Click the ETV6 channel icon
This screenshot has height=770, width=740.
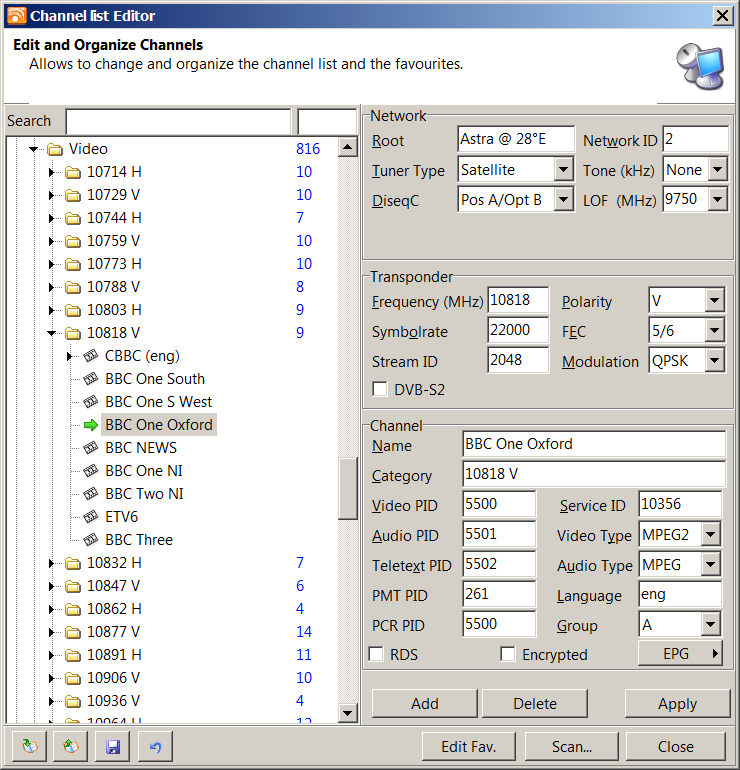pos(91,517)
